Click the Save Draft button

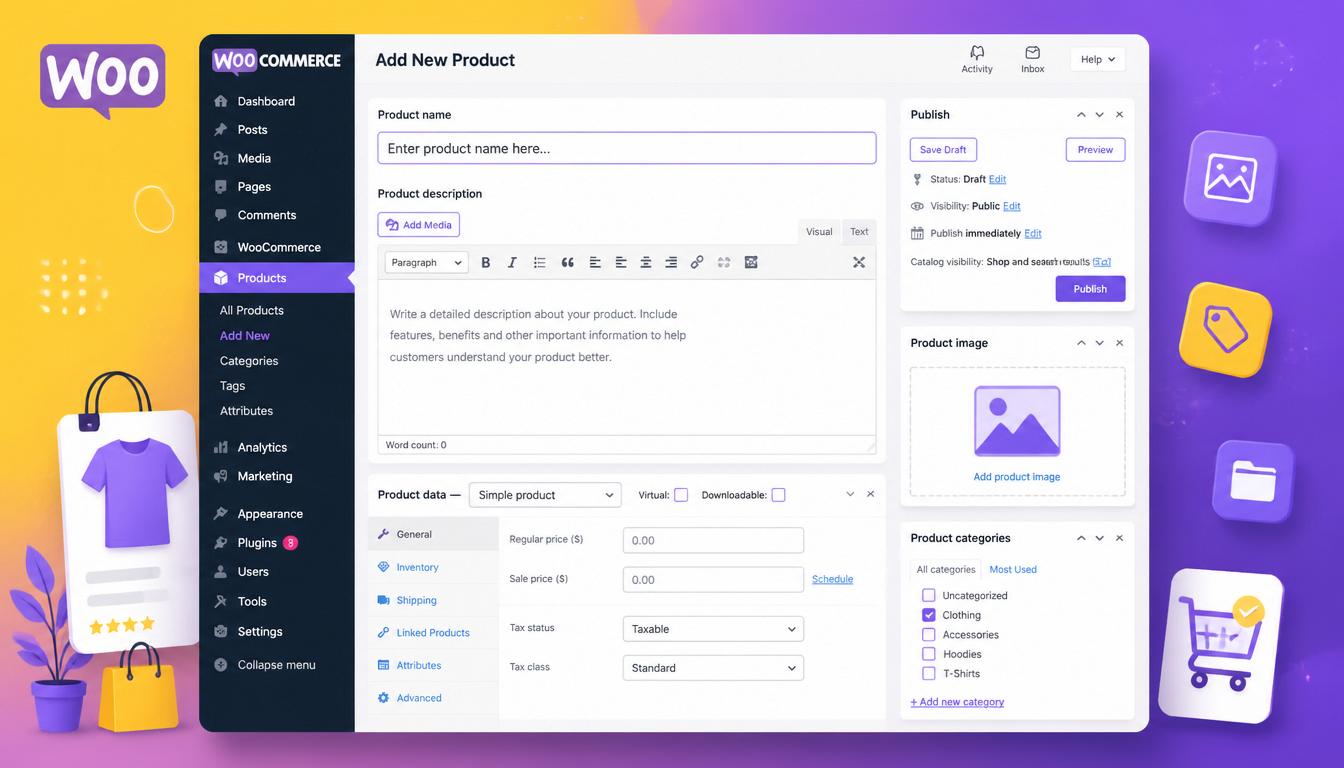[x=943, y=150]
